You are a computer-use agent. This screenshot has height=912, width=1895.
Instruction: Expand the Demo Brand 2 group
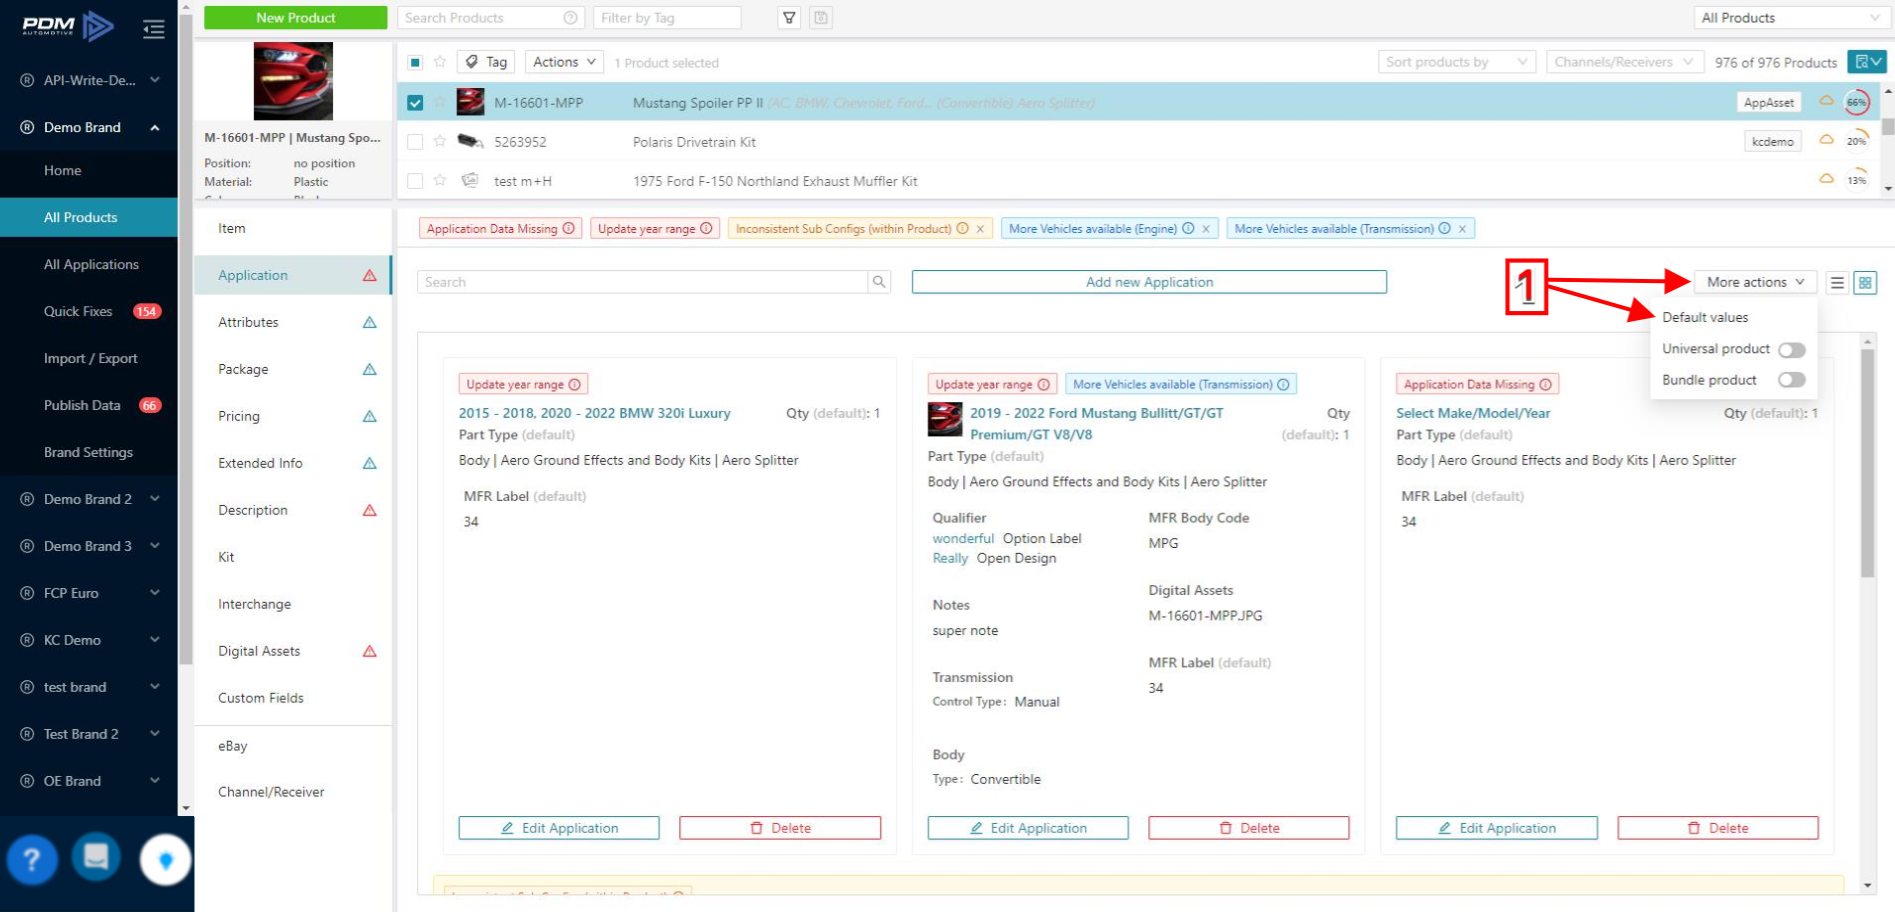point(155,499)
